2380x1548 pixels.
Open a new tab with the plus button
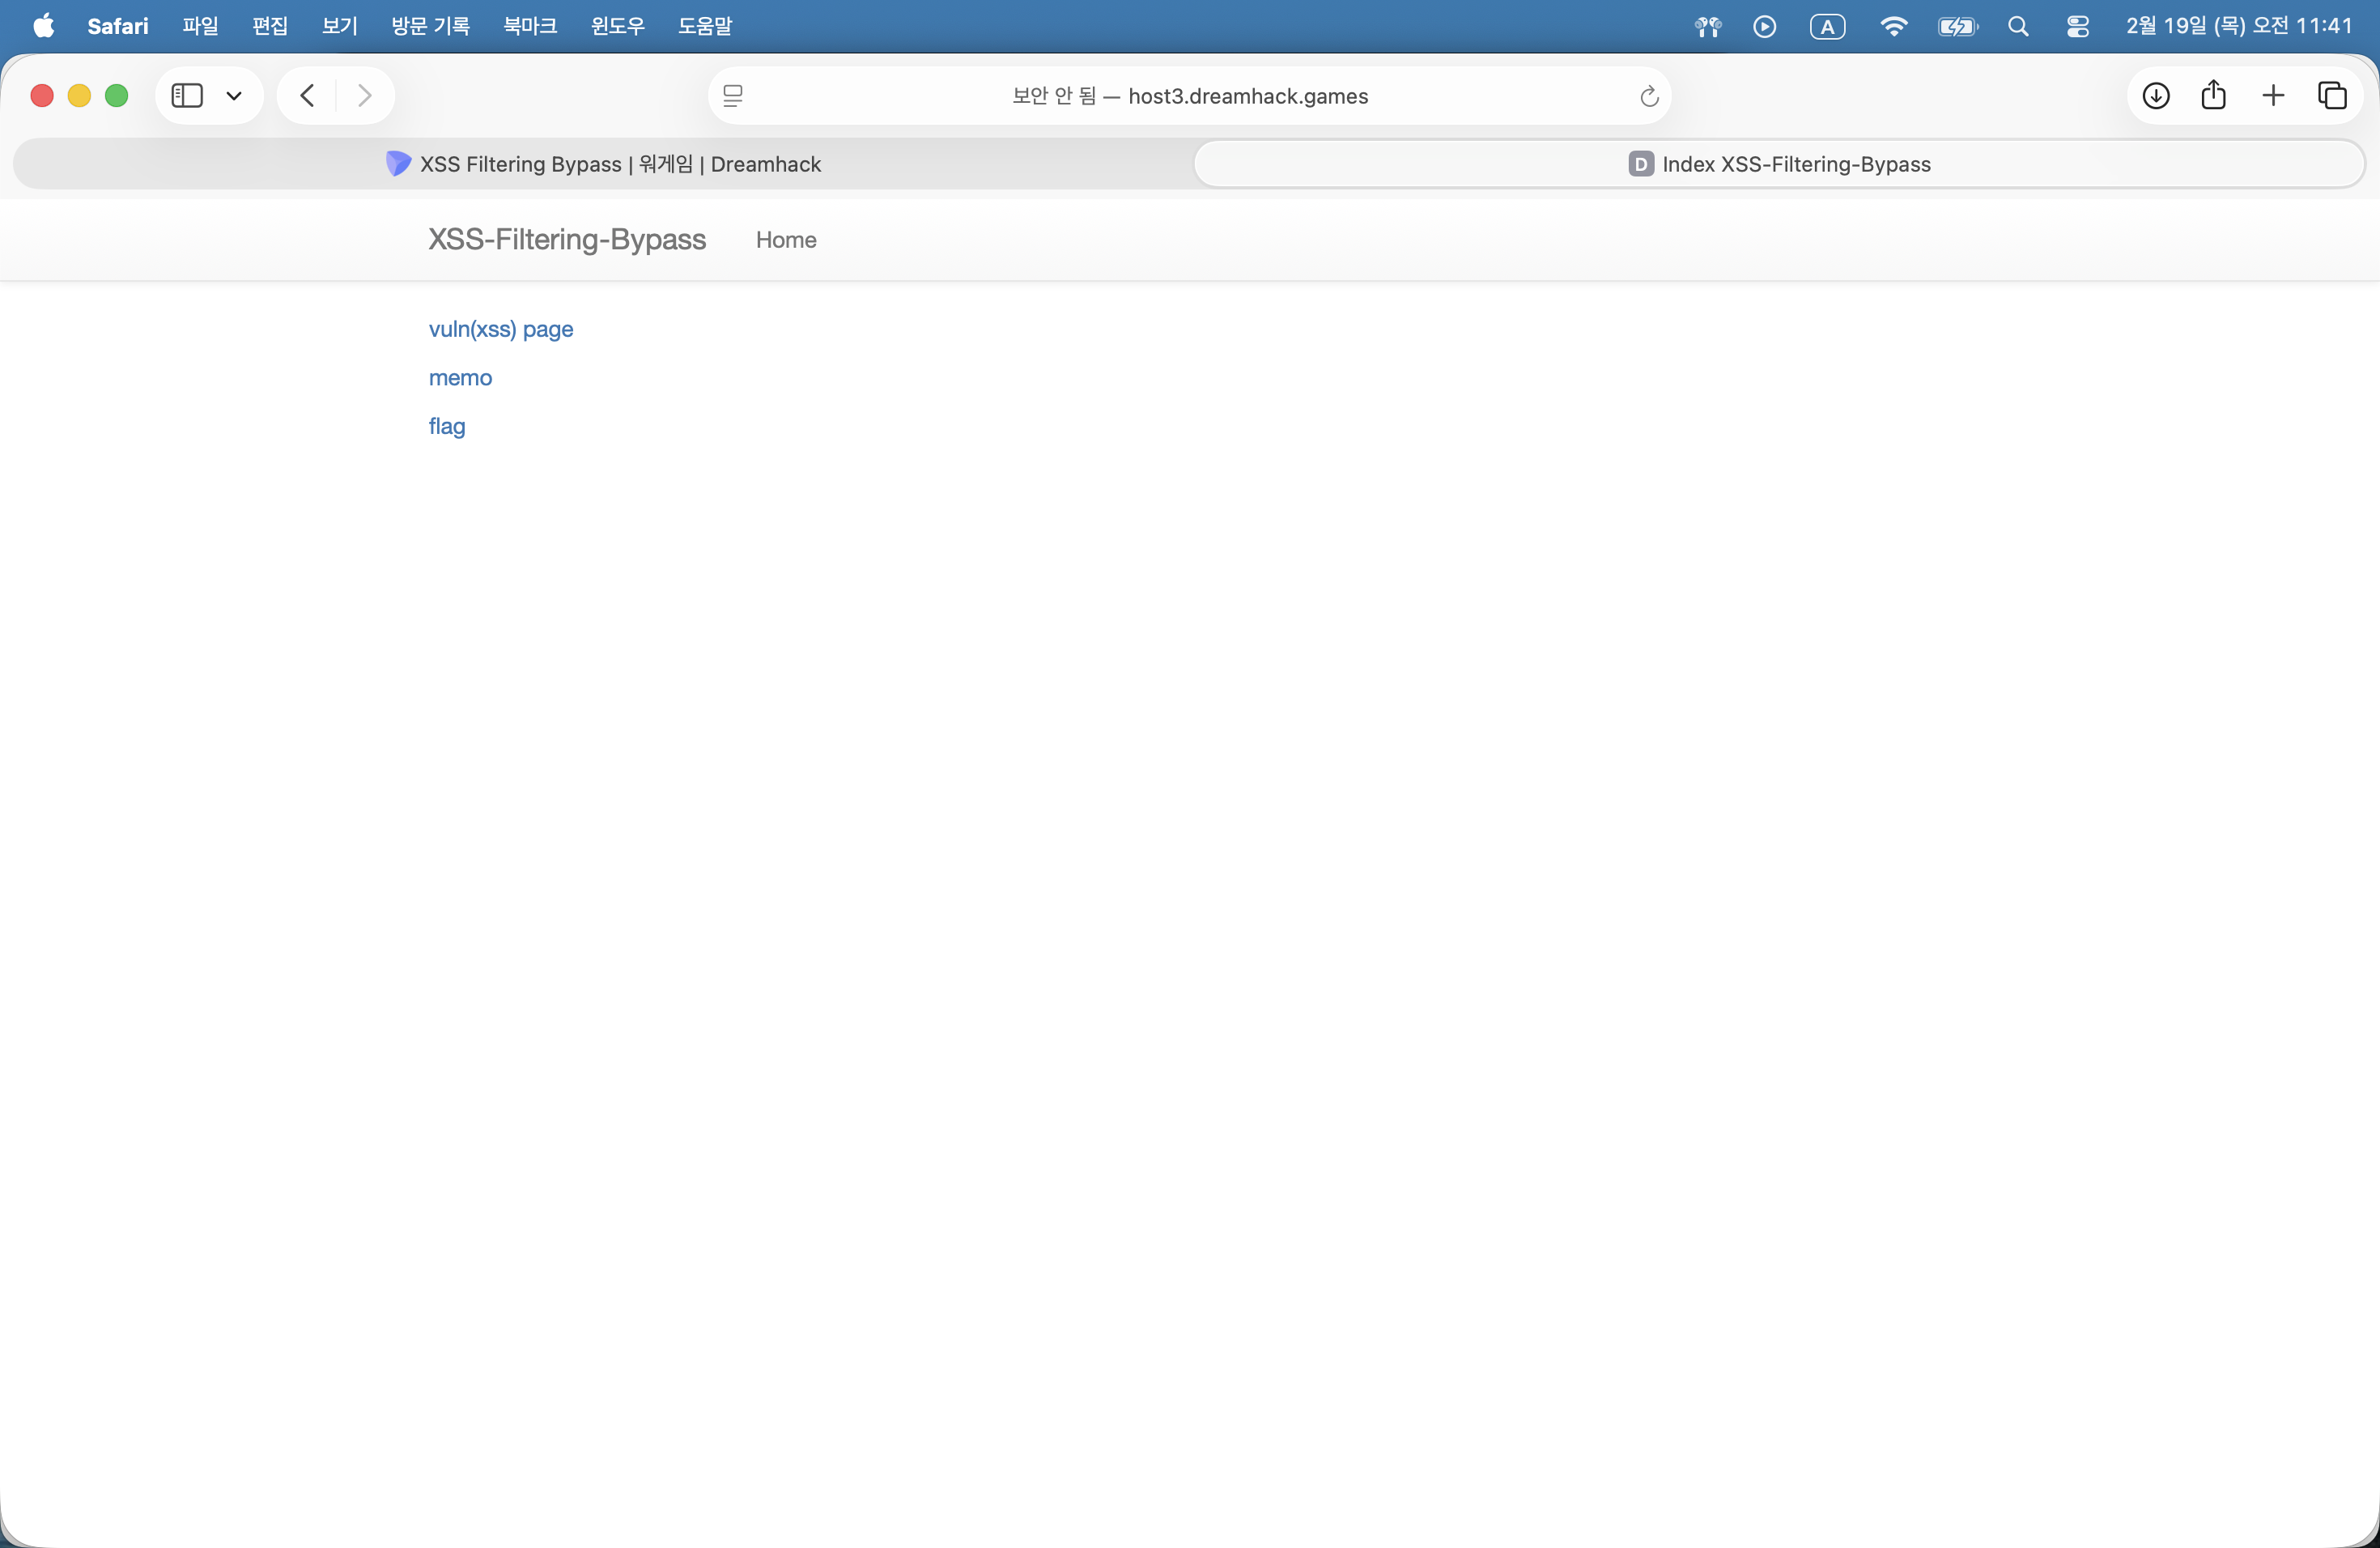tap(2273, 96)
